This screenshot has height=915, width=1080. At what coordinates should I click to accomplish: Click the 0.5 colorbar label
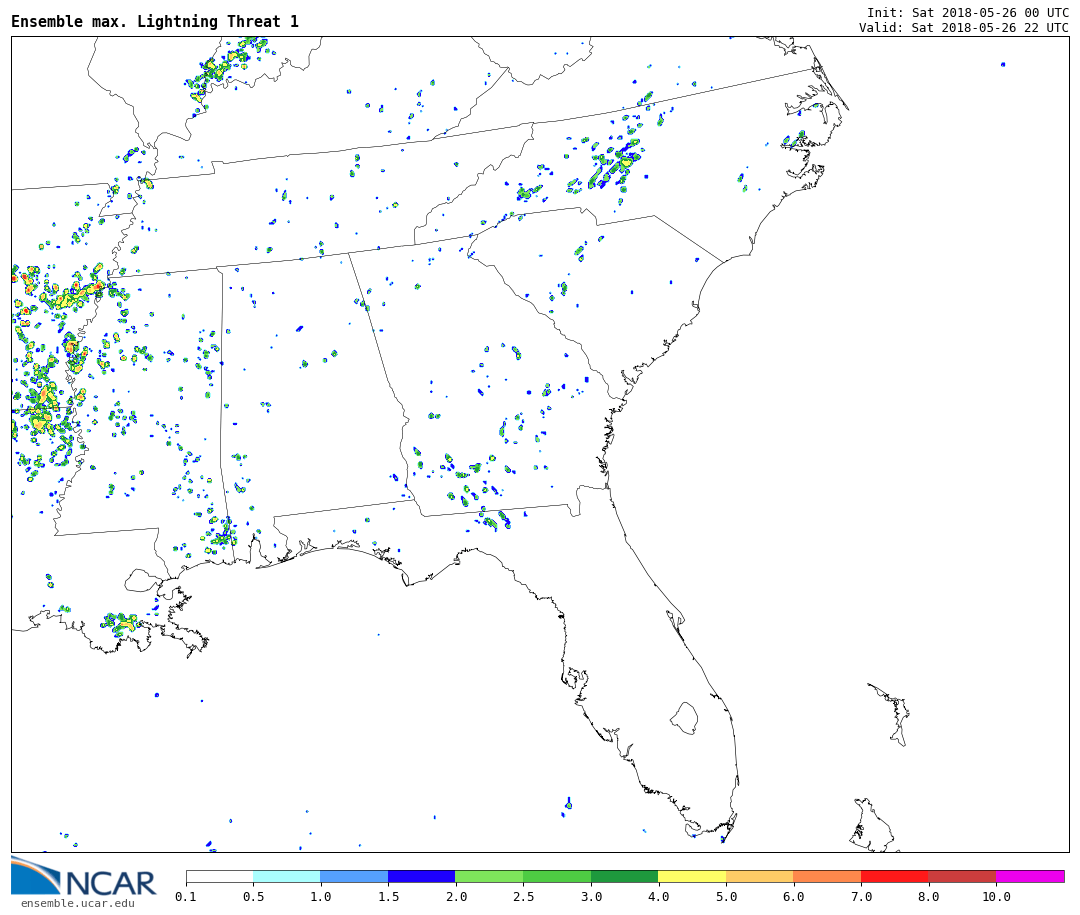coord(253,896)
